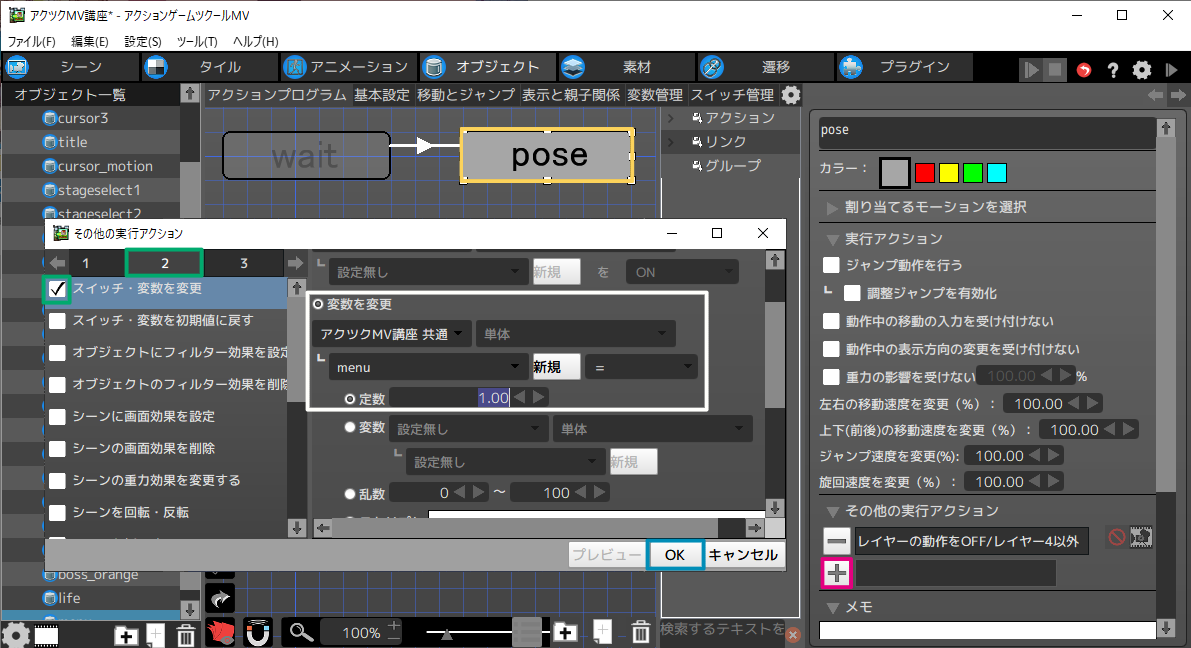Screen dimensions: 1191x648
Task: Click the red undo arrow icon
Action: pos(1085,70)
